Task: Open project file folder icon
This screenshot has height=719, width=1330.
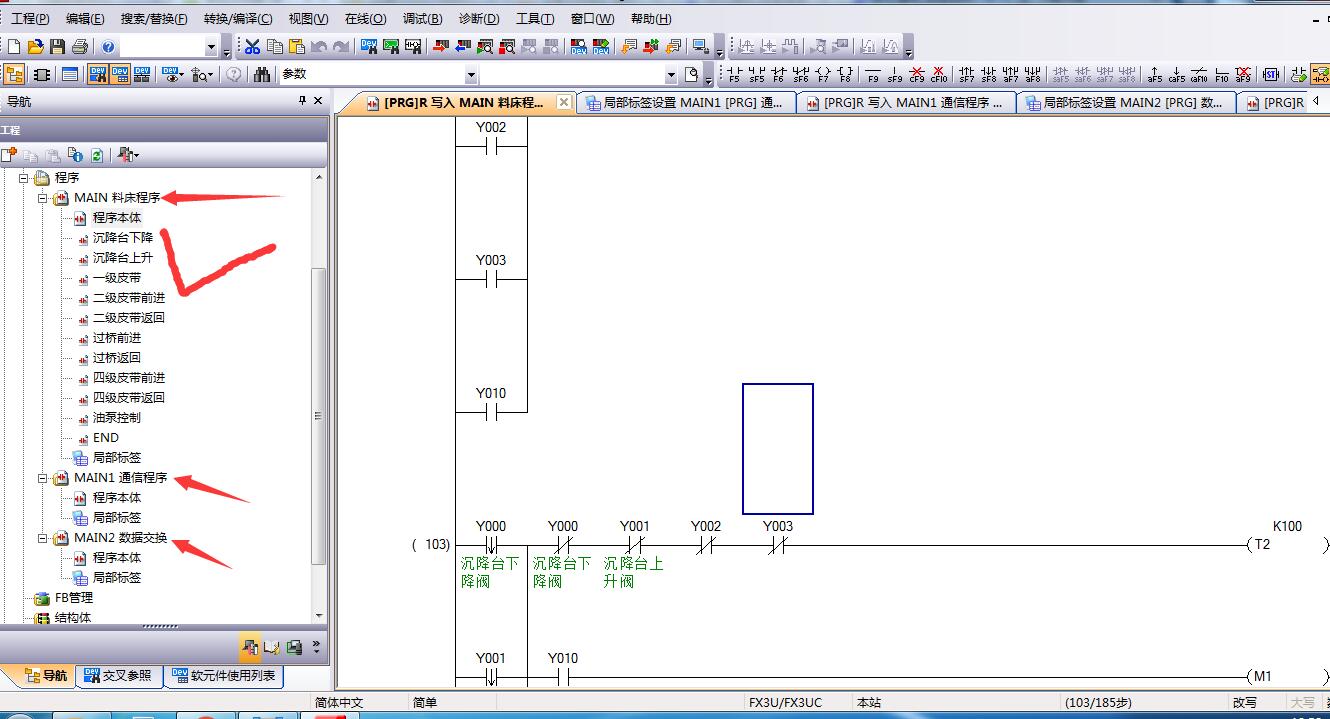Action: [x=36, y=47]
